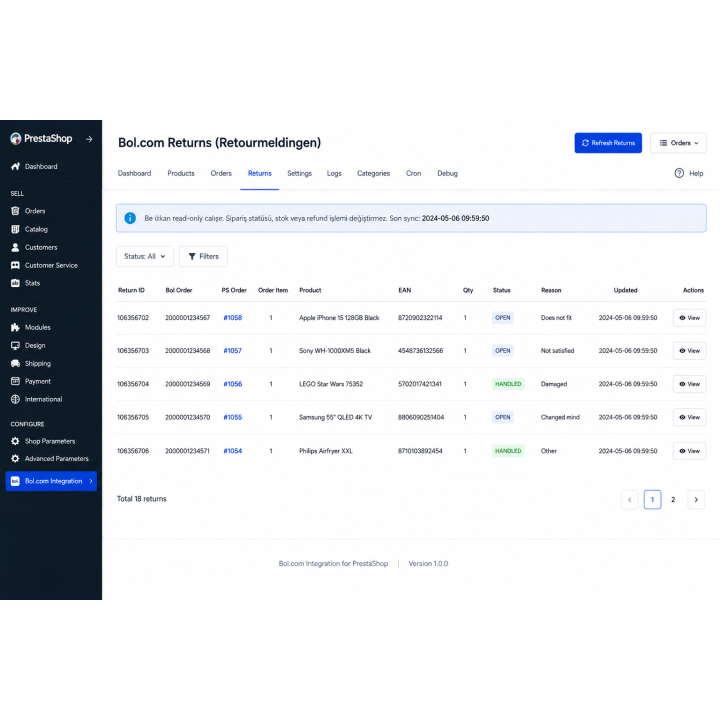Open the Catalog sidebar icon
Screen dimensions: 720x720
[15, 229]
